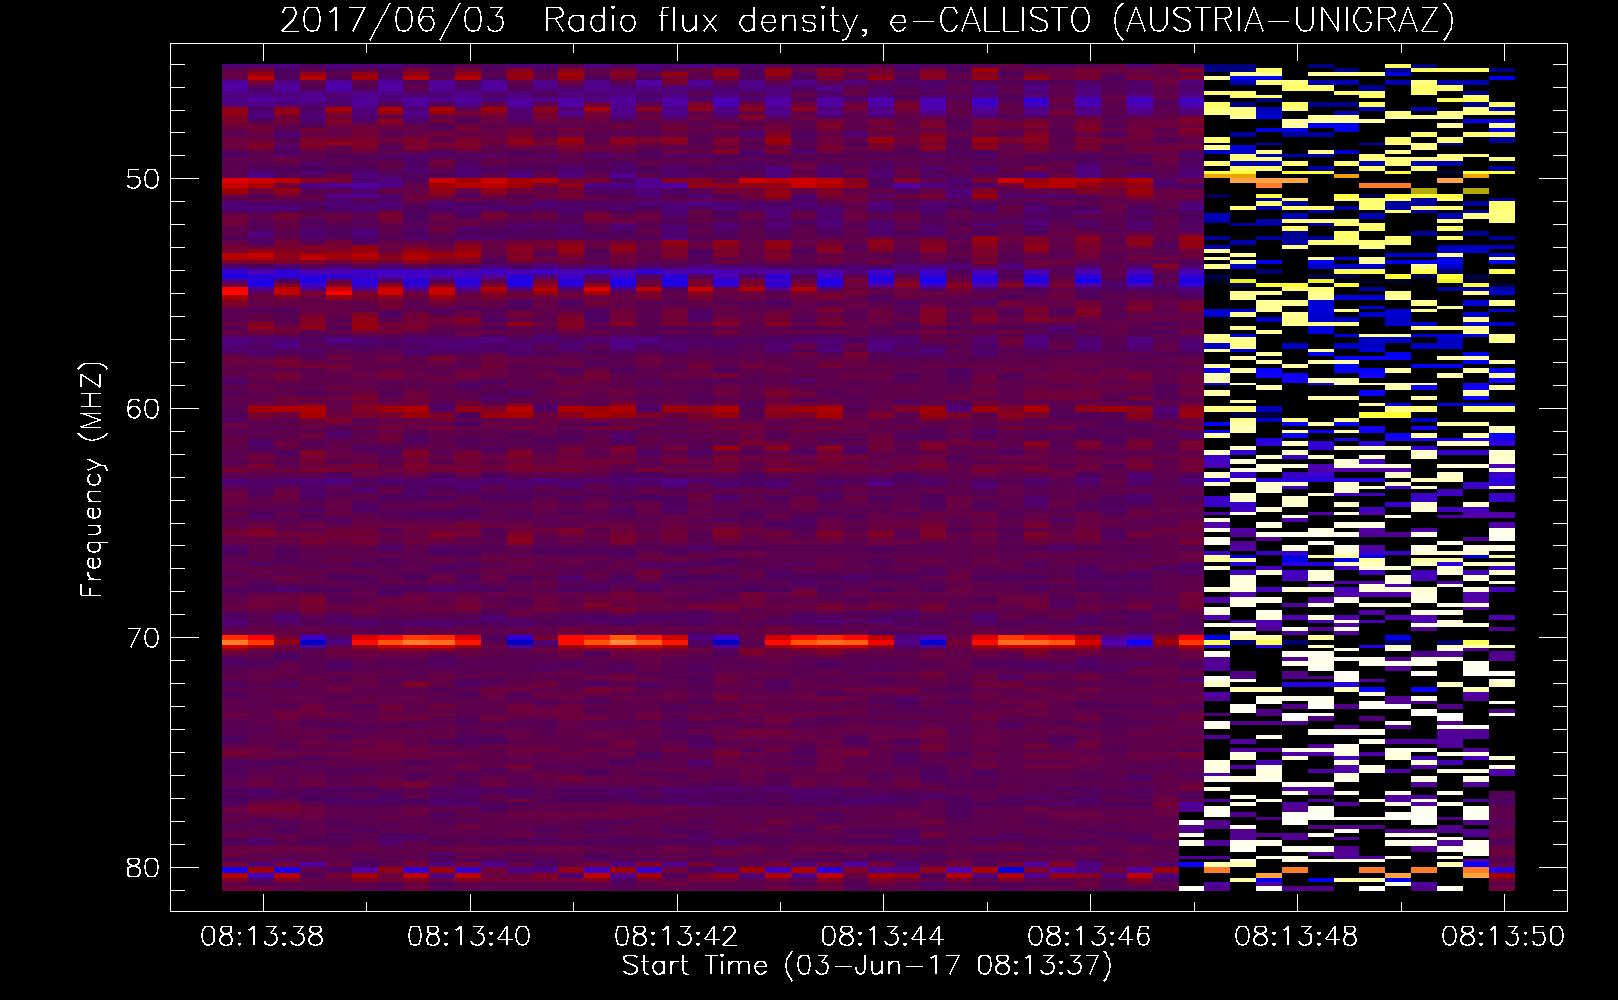Screen dimensions: 1618x1000
Task: Click the 'Start Time (03-Jun-17 08:13:37)' axis label
Action: pos(867,966)
